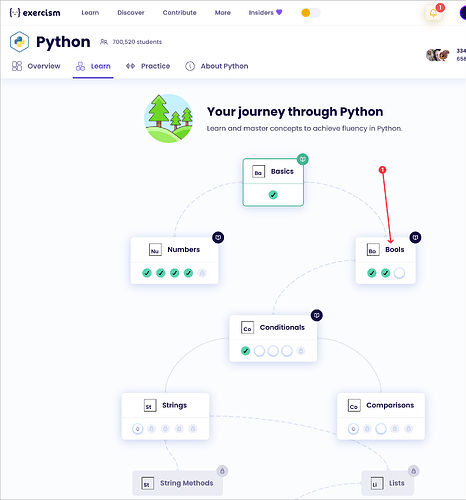Click the Bools 'Bo' concept icon
The width and height of the screenshot is (466, 500).
(x=373, y=250)
